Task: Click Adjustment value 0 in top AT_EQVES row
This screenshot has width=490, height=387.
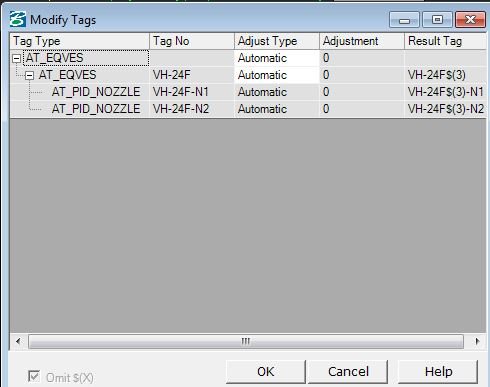Action: (x=362, y=58)
